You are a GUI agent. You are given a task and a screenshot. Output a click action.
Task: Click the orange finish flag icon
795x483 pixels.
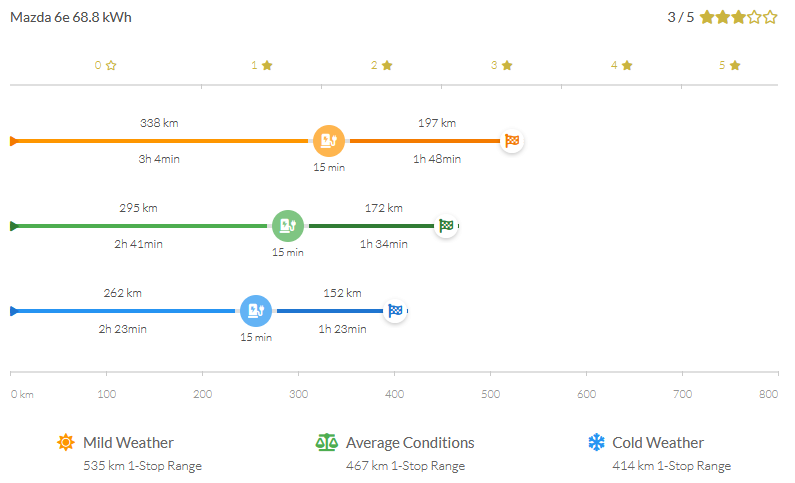(x=511, y=141)
